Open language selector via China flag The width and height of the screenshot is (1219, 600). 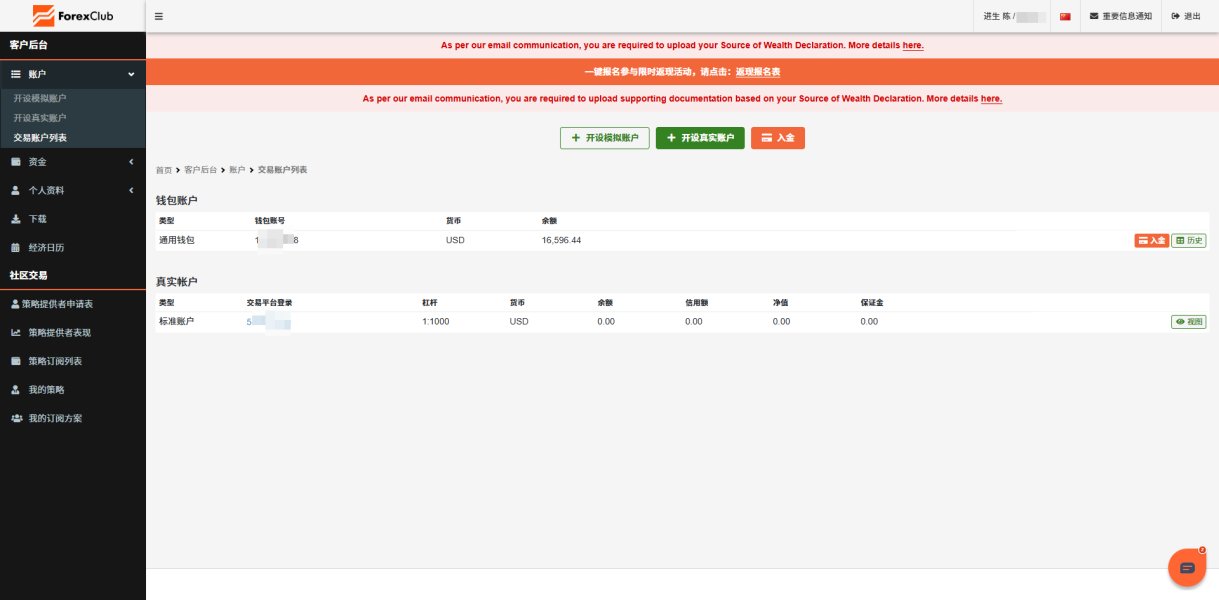[x=1065, y=16]
